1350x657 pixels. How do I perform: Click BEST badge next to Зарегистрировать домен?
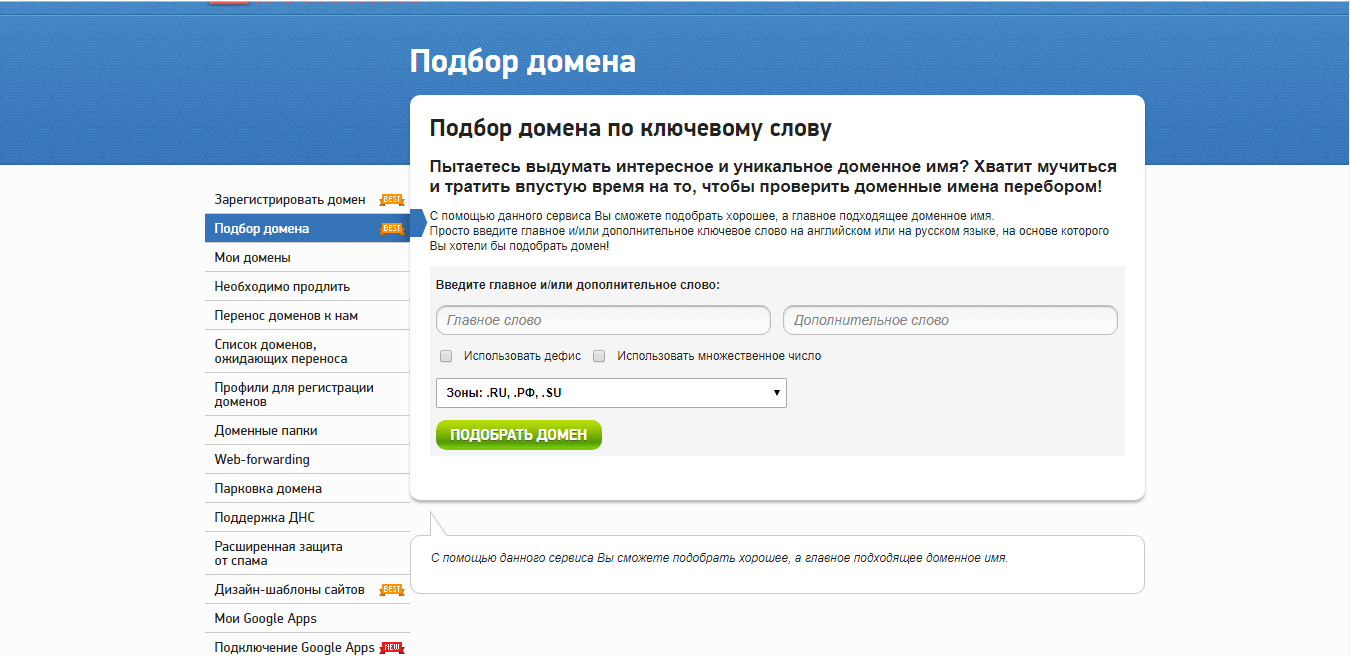click(x=391, y=200)
